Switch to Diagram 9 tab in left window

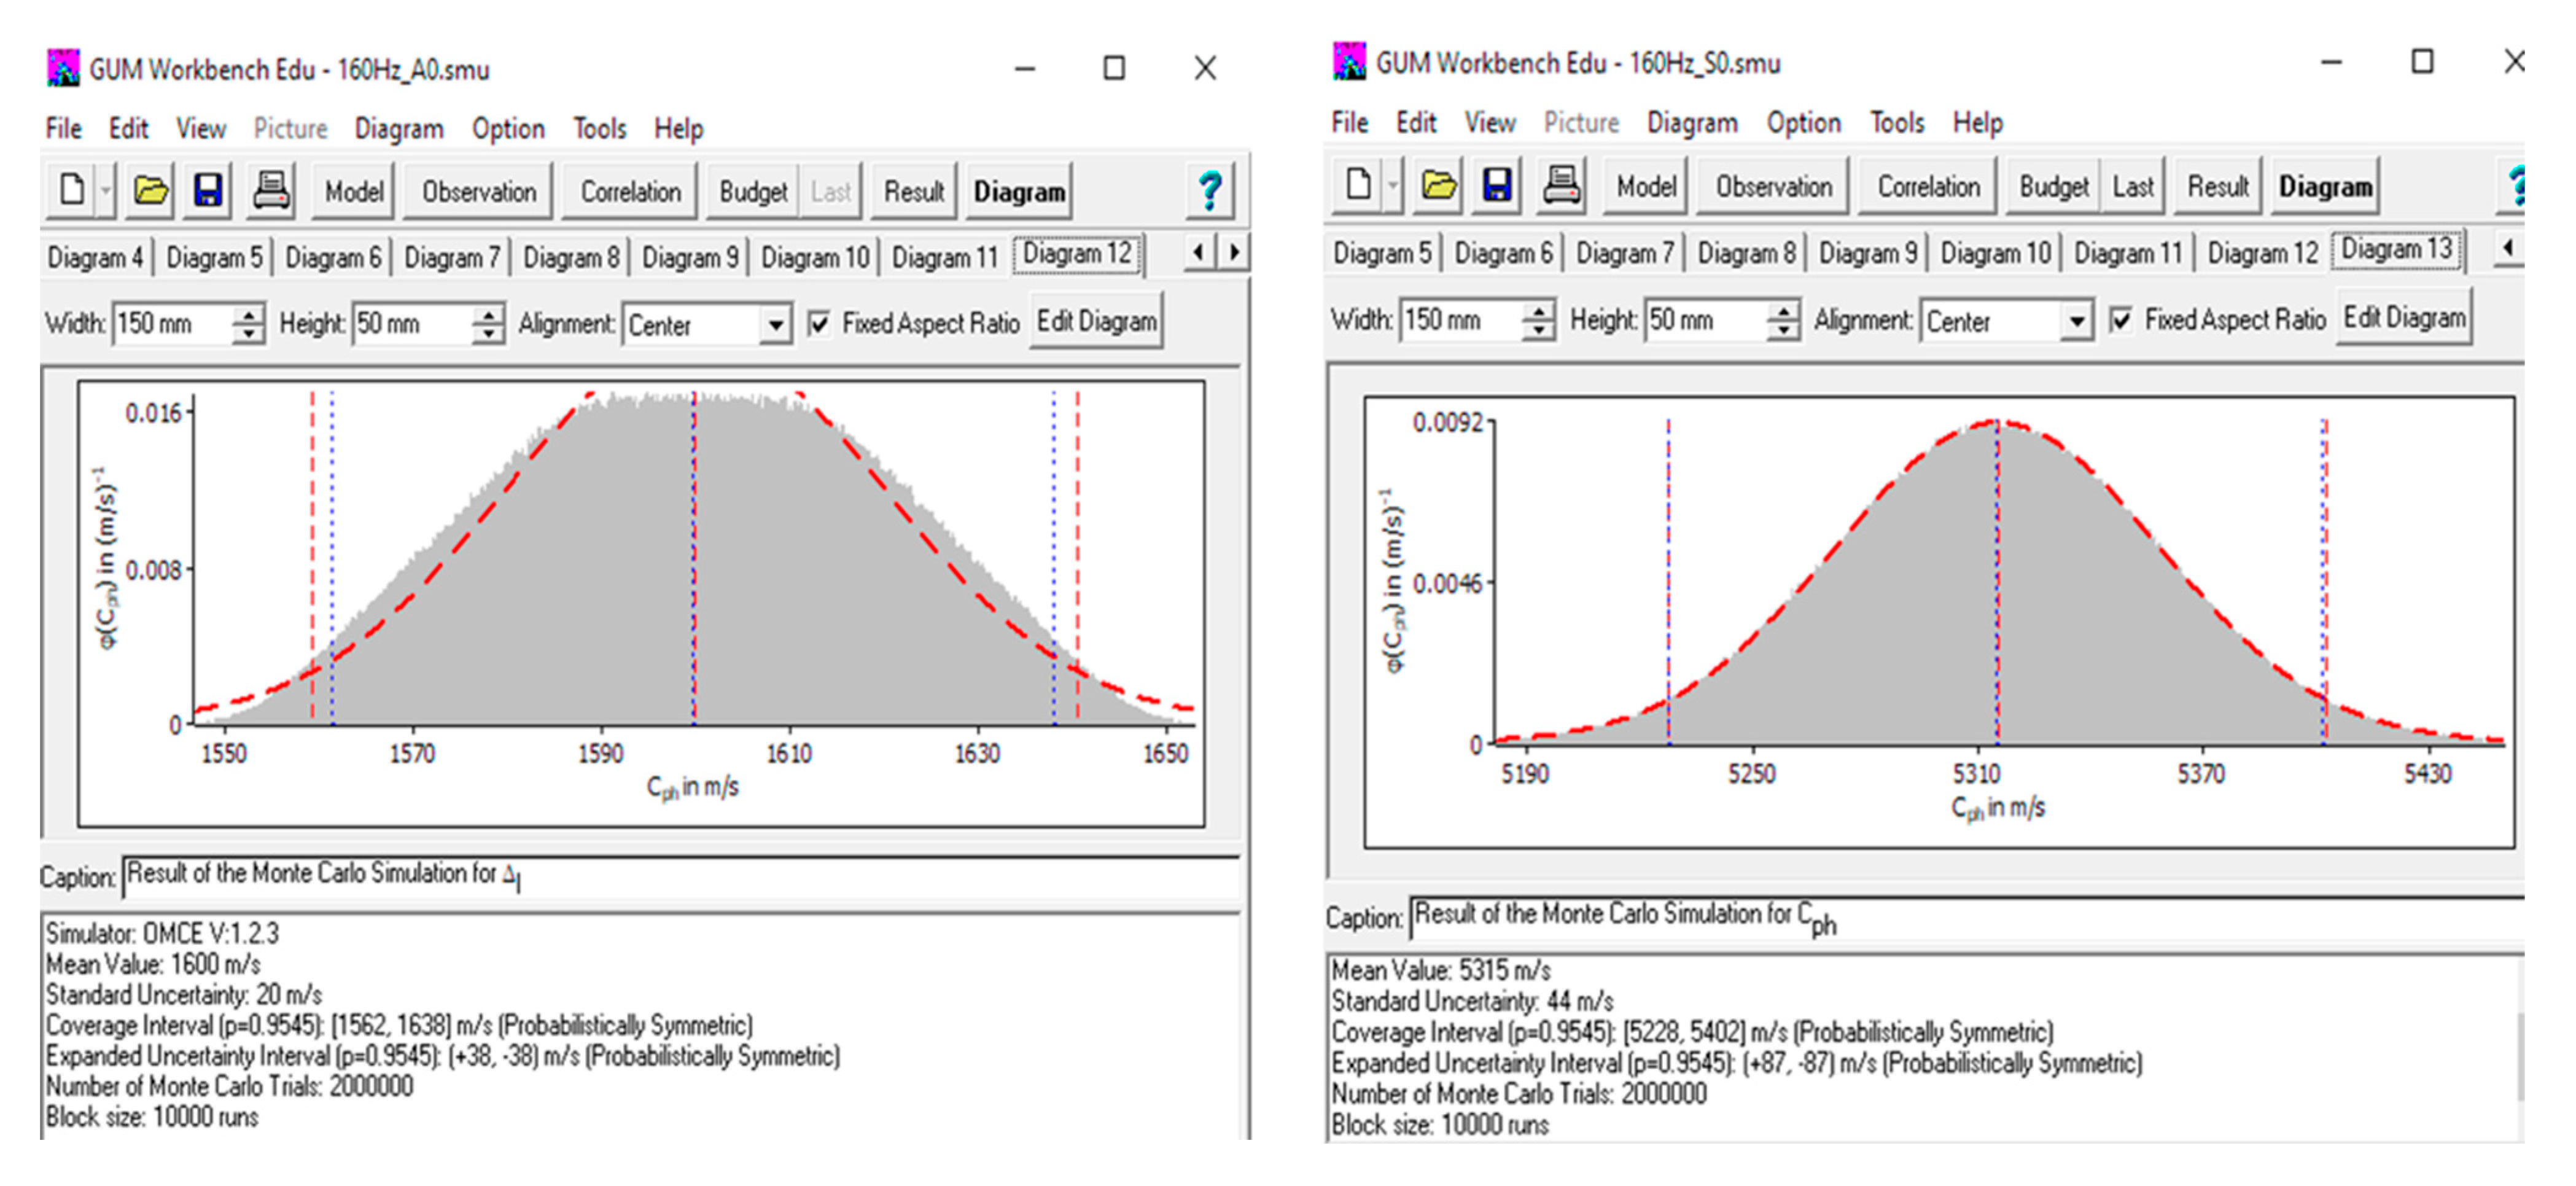pos(689,258)
